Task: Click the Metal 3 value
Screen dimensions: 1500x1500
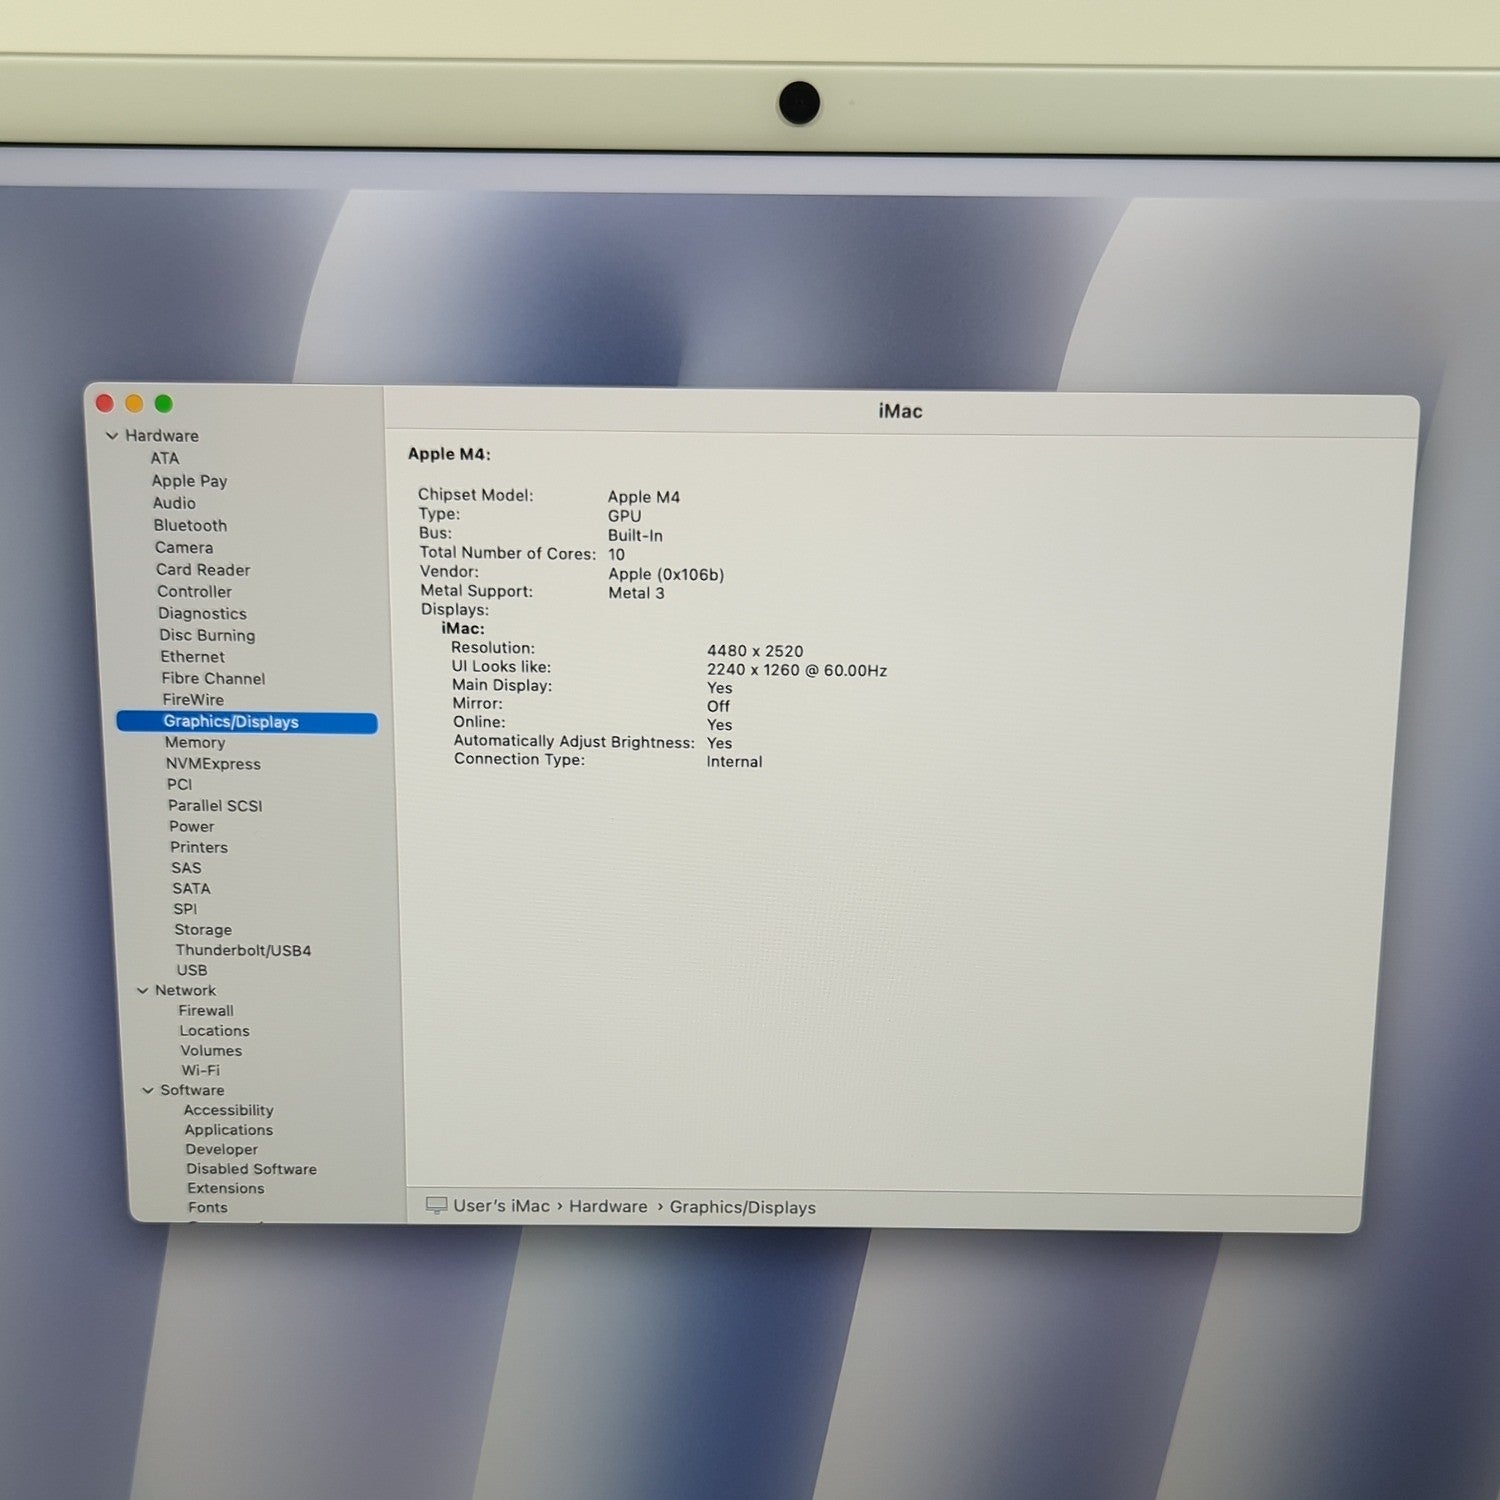Action: click(x=636, y=593)
